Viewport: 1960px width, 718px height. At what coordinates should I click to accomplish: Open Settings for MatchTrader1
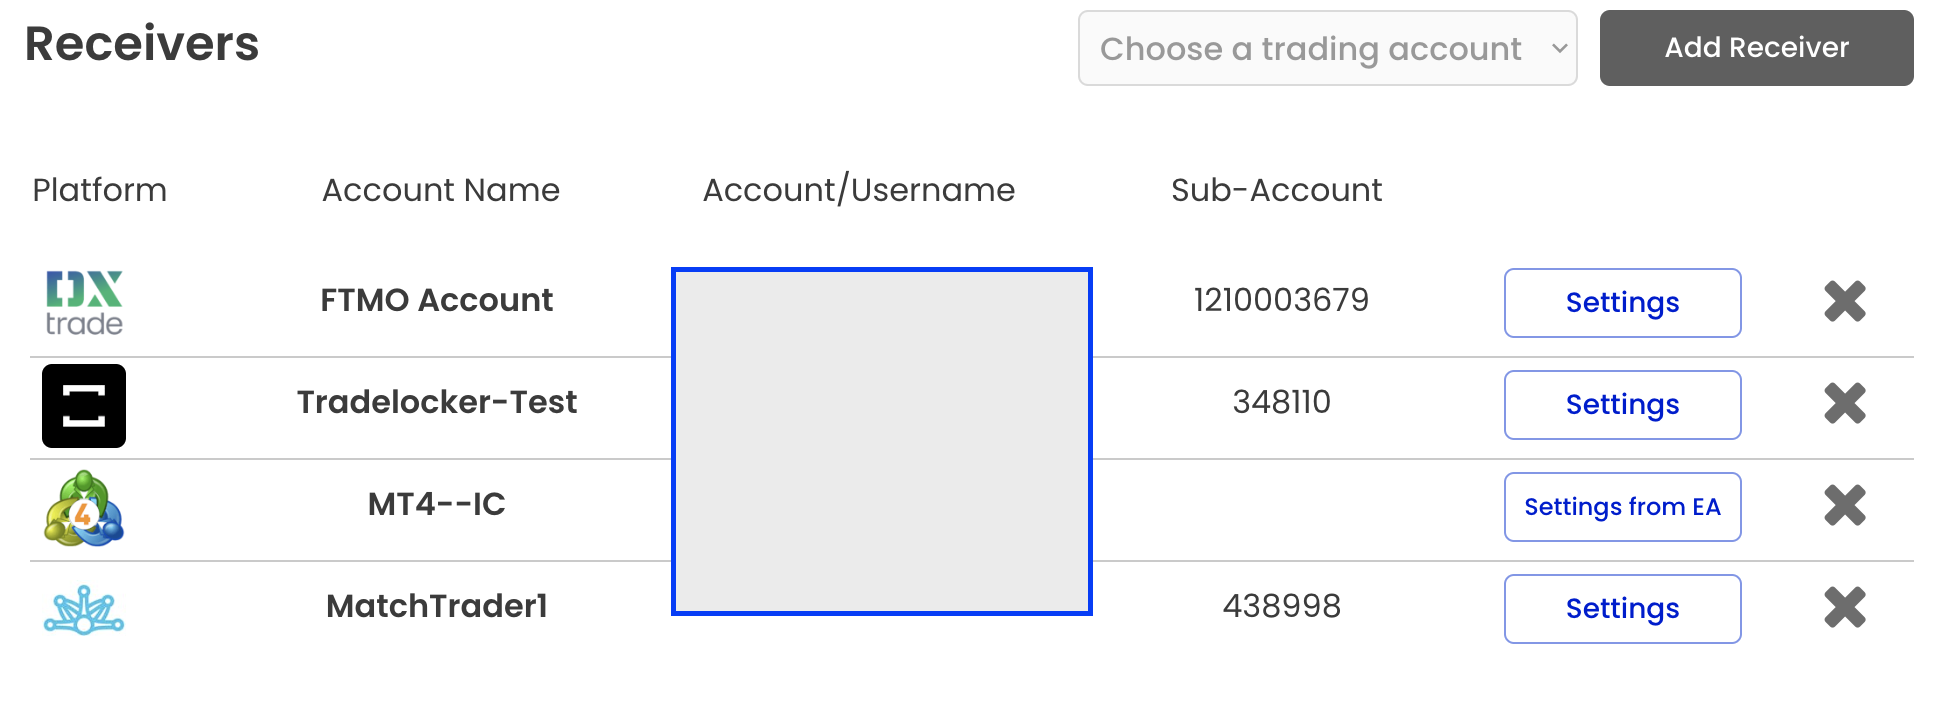coord(1622,608)
